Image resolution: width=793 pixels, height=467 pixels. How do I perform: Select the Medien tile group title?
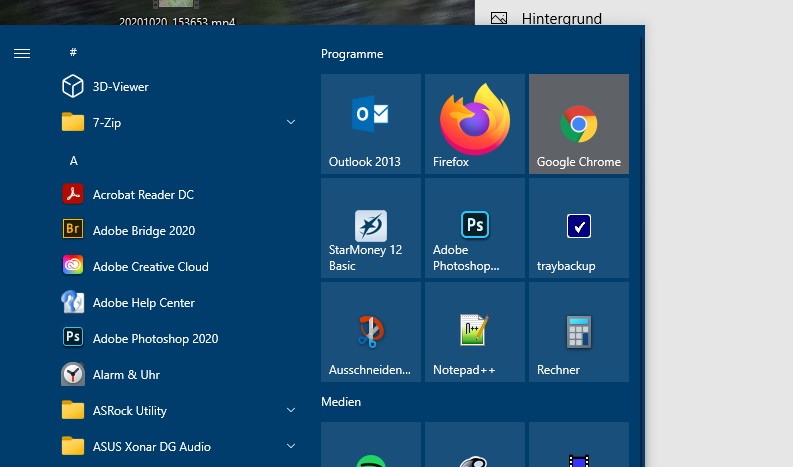(x=341, y=402)
